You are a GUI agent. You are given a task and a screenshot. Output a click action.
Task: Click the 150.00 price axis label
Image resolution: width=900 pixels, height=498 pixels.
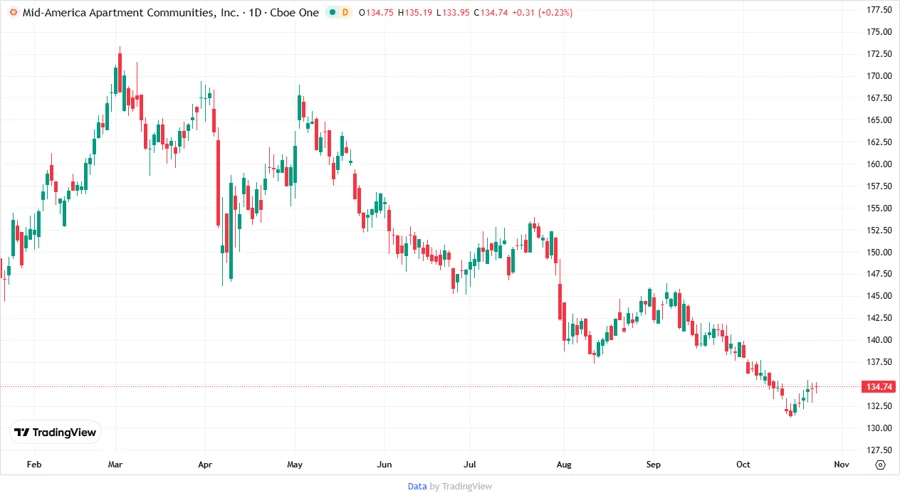(x=879, y=252)
